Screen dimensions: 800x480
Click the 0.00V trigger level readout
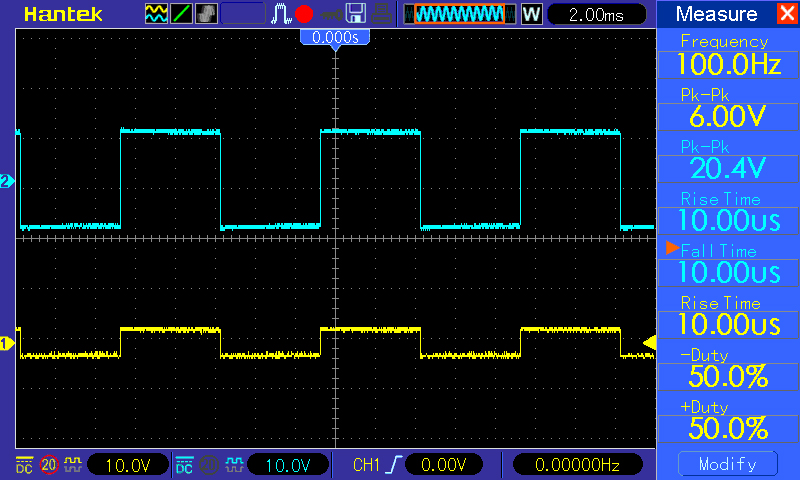(x=444, y=465)
